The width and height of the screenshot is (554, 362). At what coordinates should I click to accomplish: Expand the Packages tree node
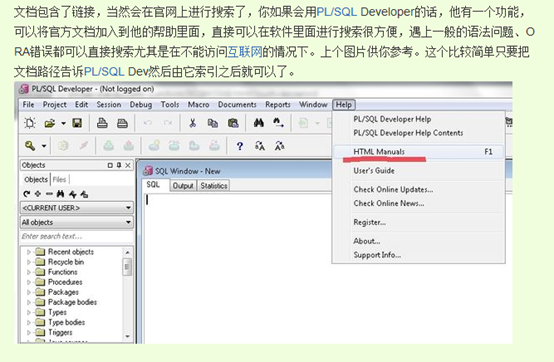pos(29,292)
